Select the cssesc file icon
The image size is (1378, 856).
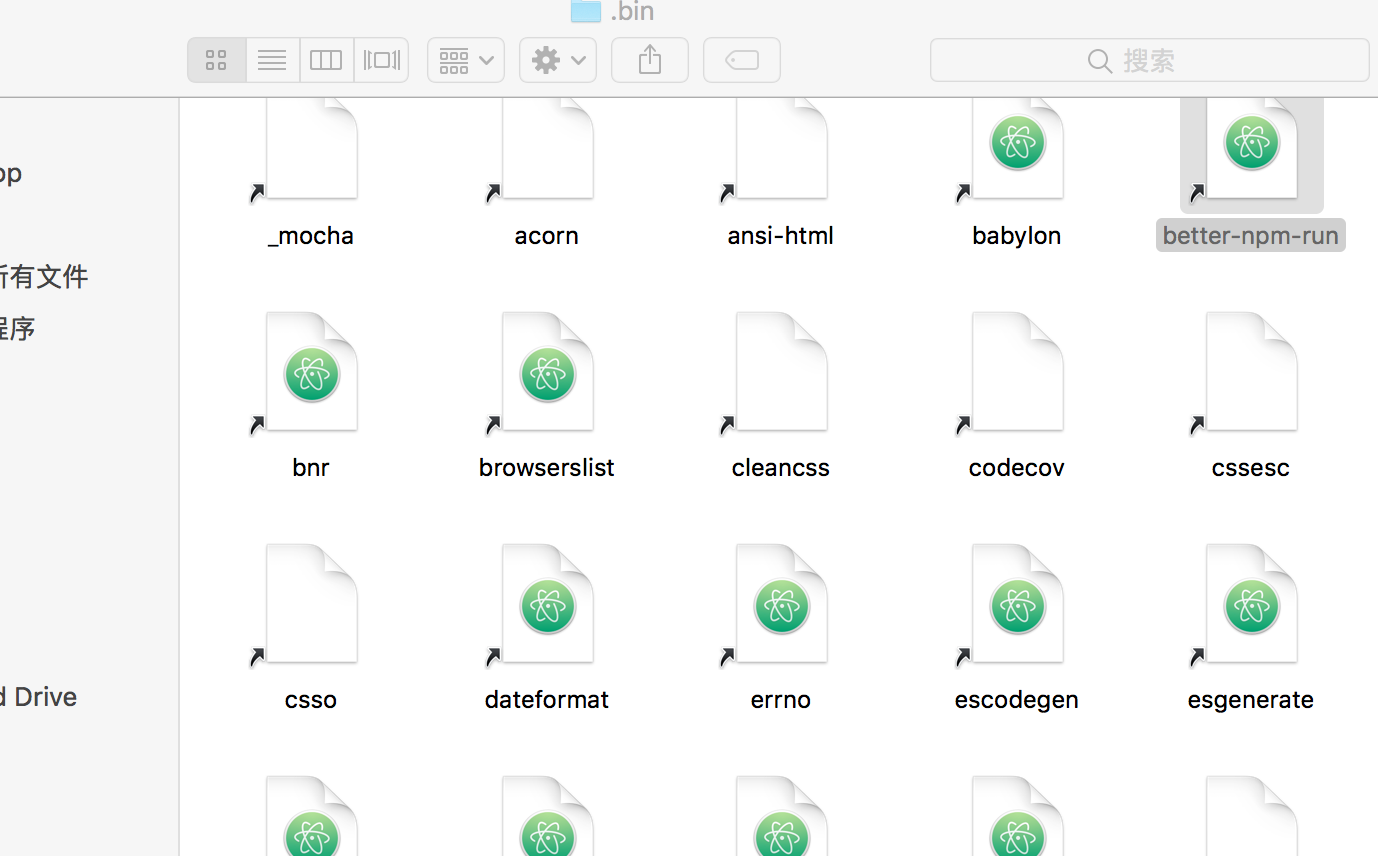pyautogui.click(x=1251, y=375)
